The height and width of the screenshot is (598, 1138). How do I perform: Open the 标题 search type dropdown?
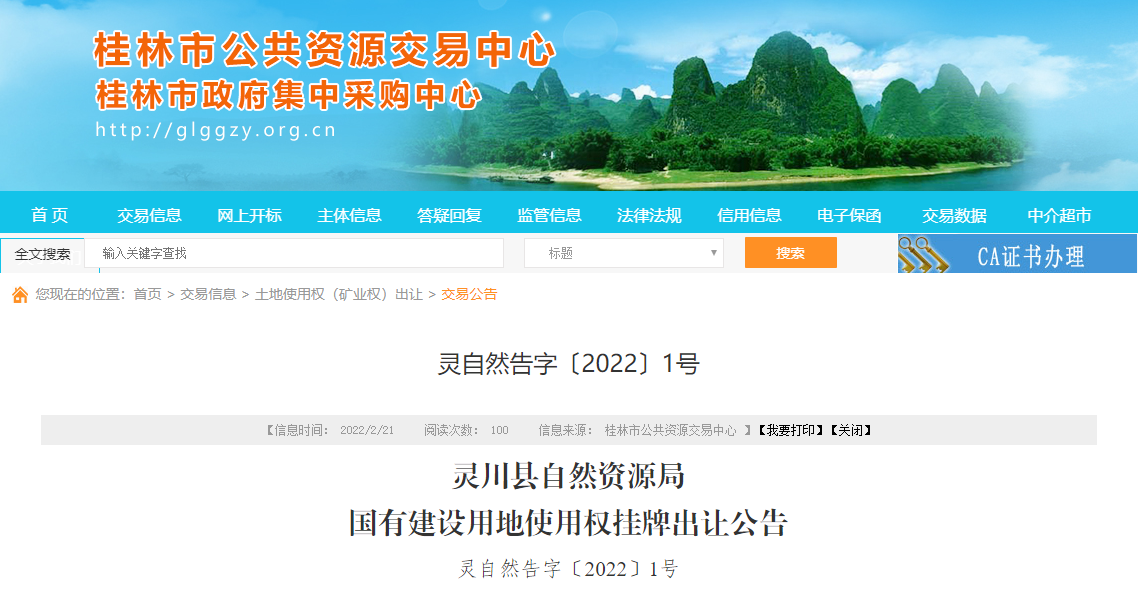coord(624,253)
